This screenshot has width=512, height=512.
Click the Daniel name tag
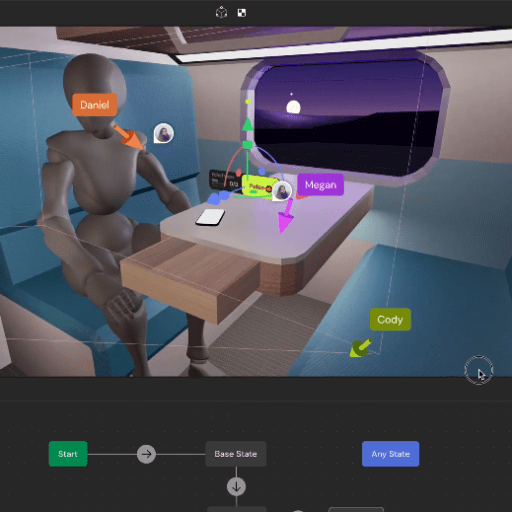pyautogui.click(x=95, y=105)
